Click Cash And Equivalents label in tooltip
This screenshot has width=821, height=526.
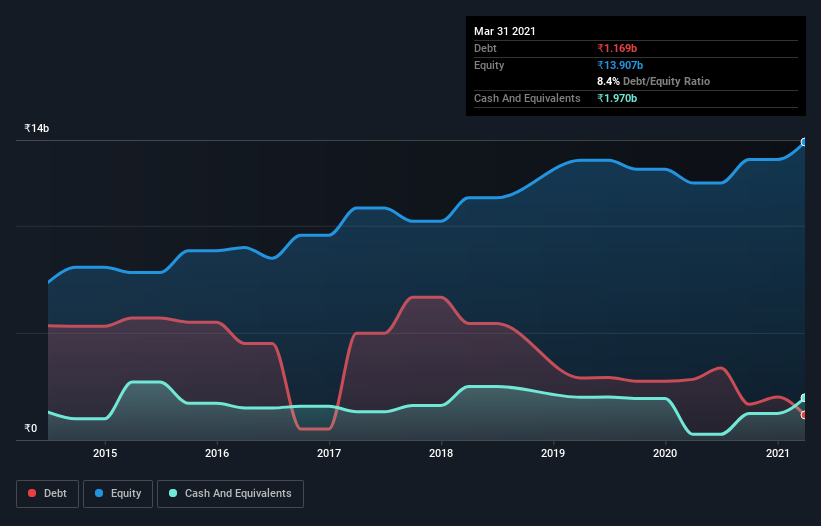pos(527,98)
